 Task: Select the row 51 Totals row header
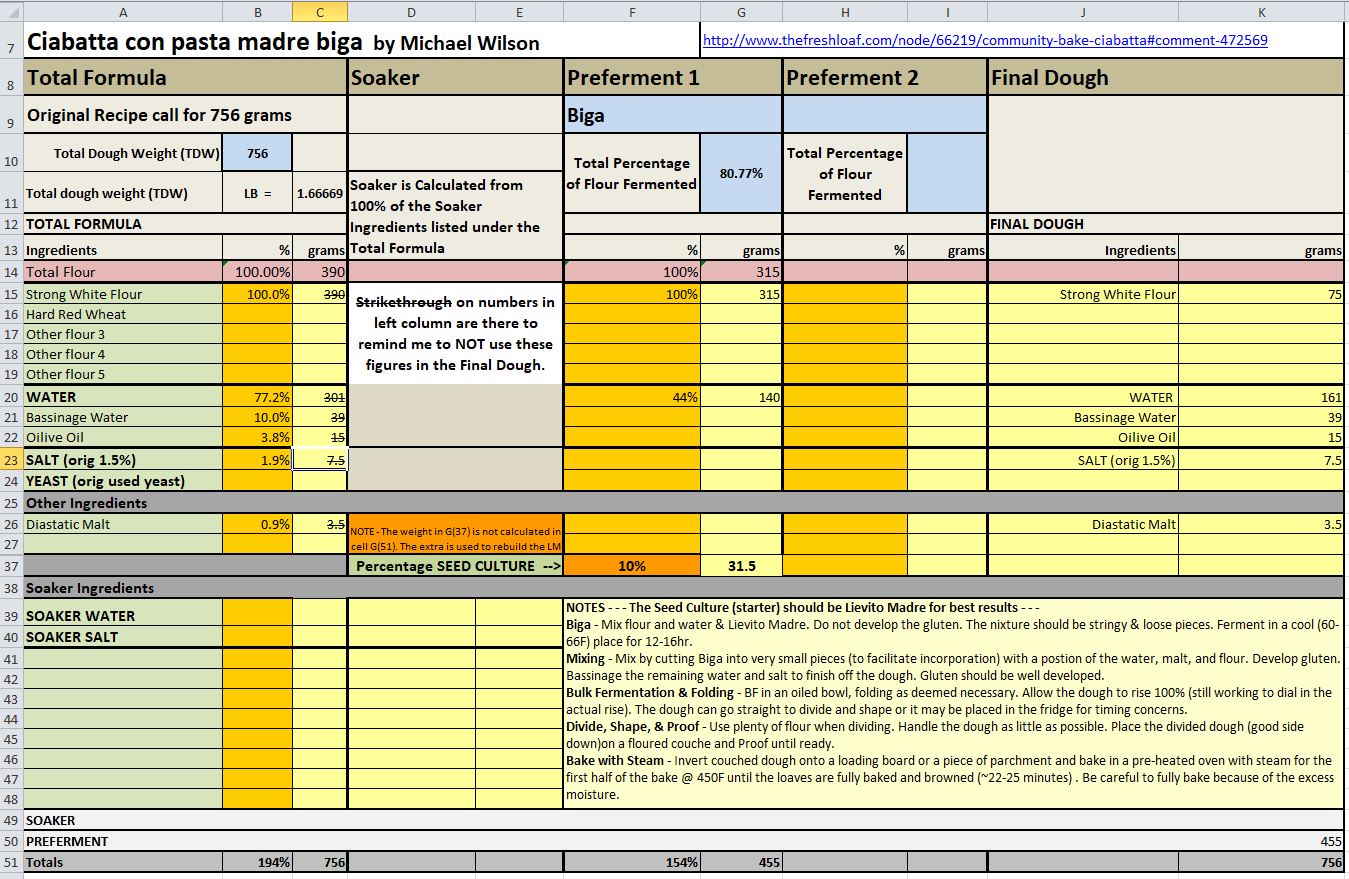(11, 862)
